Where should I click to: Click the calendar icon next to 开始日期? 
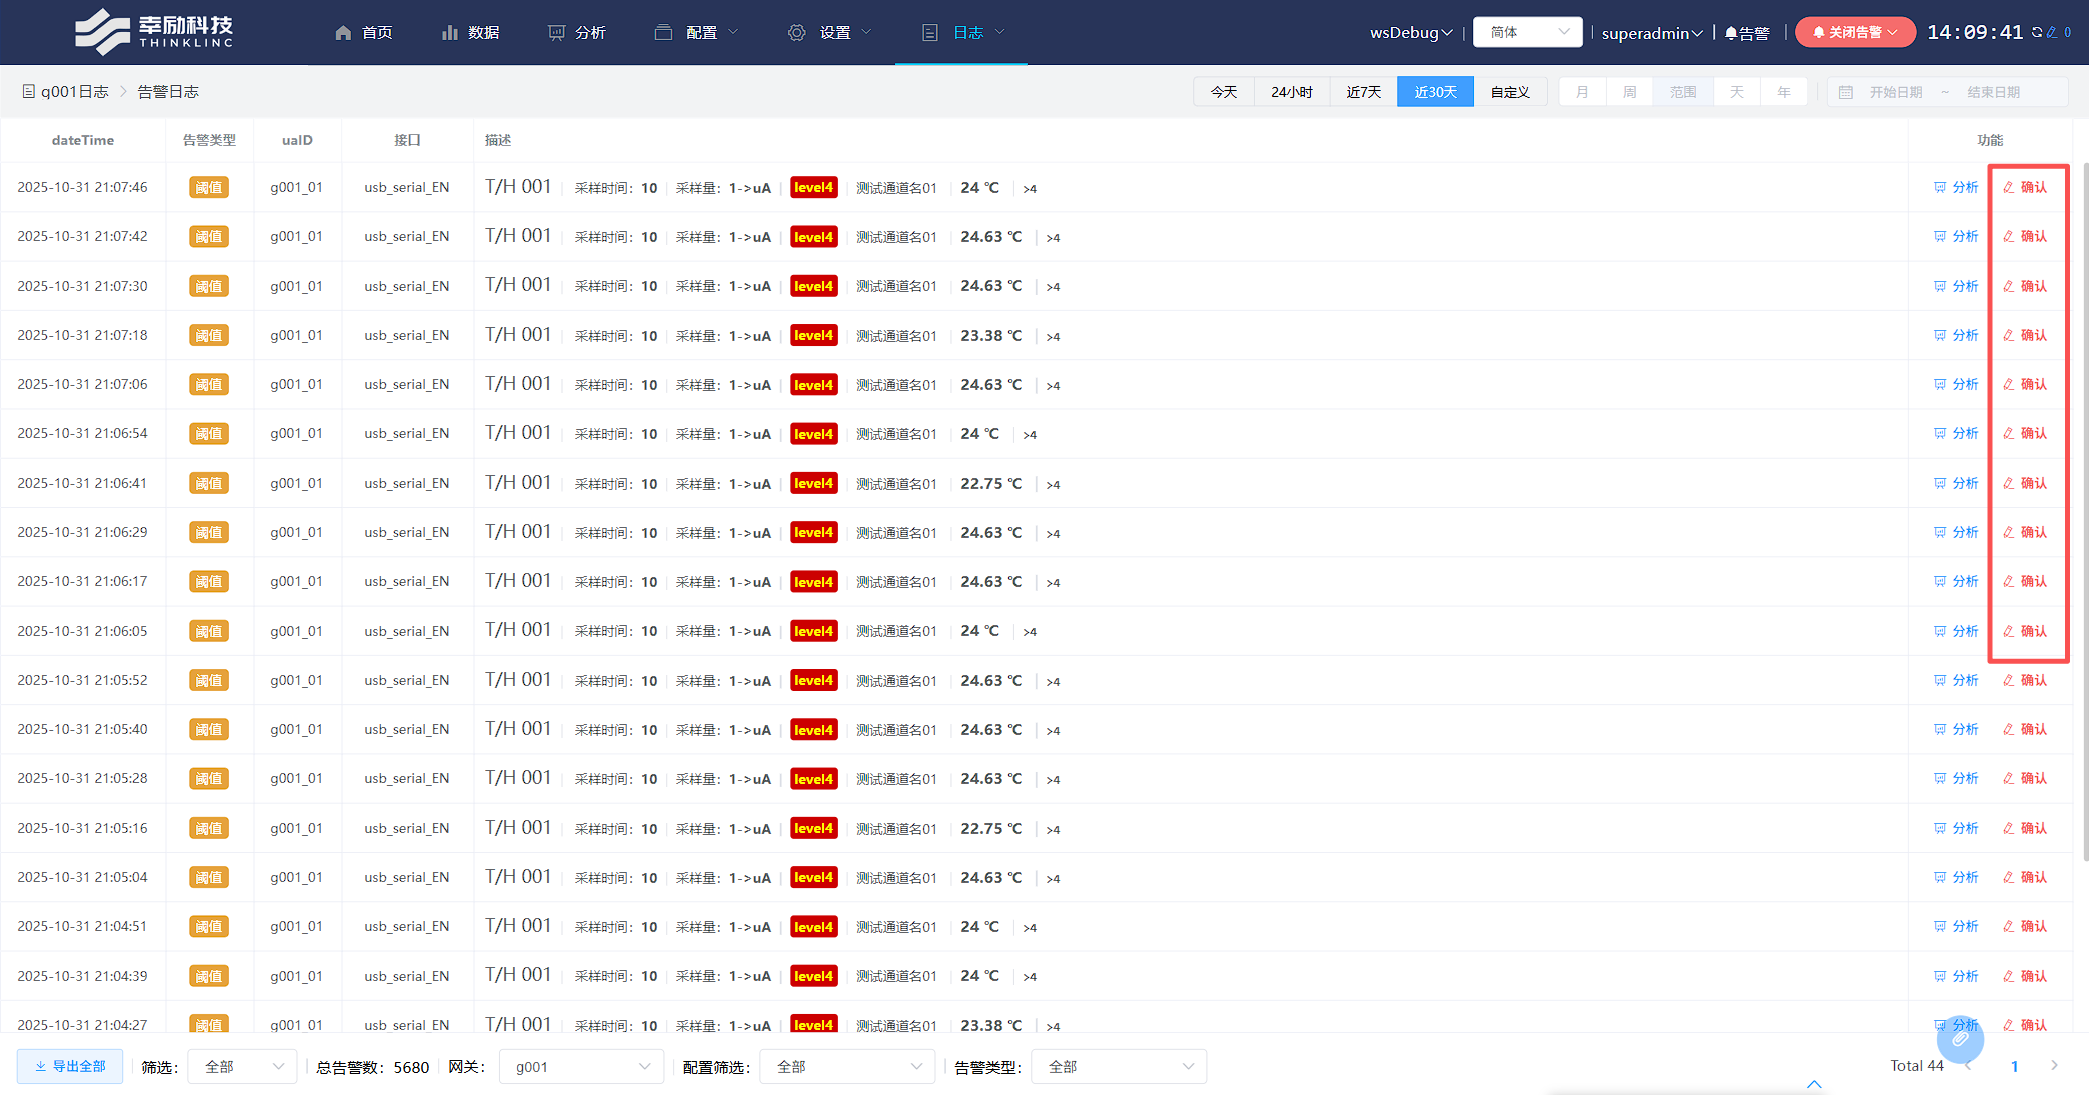[x=1845, y=91]
